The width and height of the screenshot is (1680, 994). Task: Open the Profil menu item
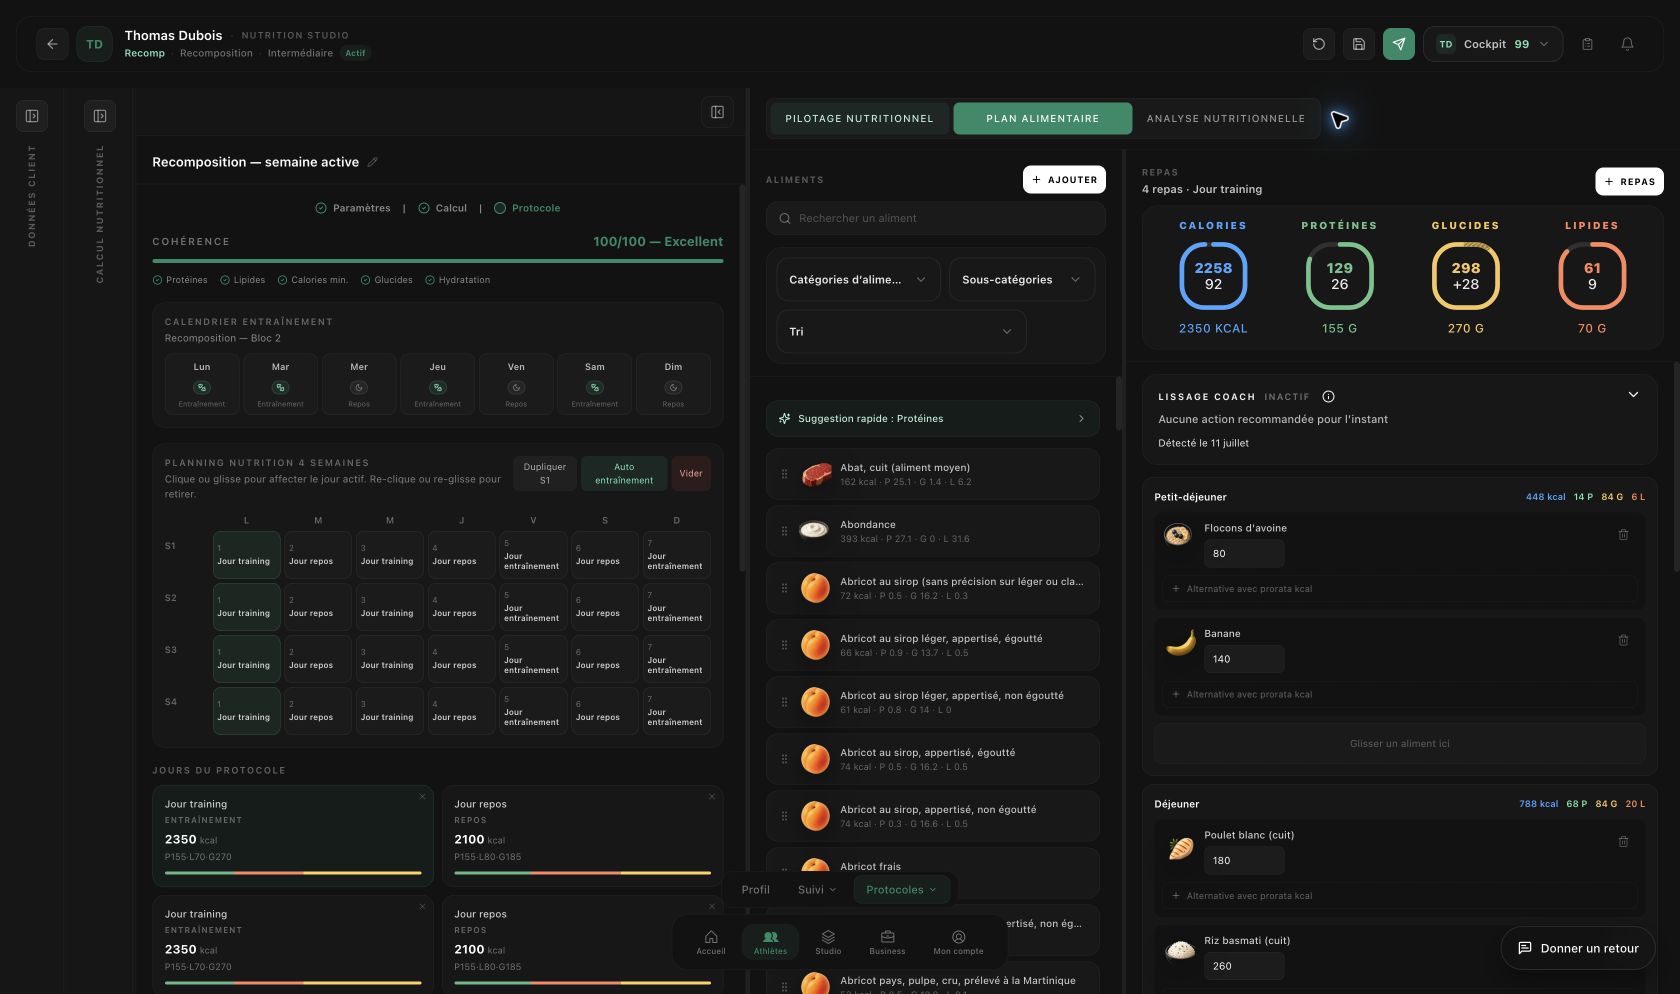[x=755, y=890]
